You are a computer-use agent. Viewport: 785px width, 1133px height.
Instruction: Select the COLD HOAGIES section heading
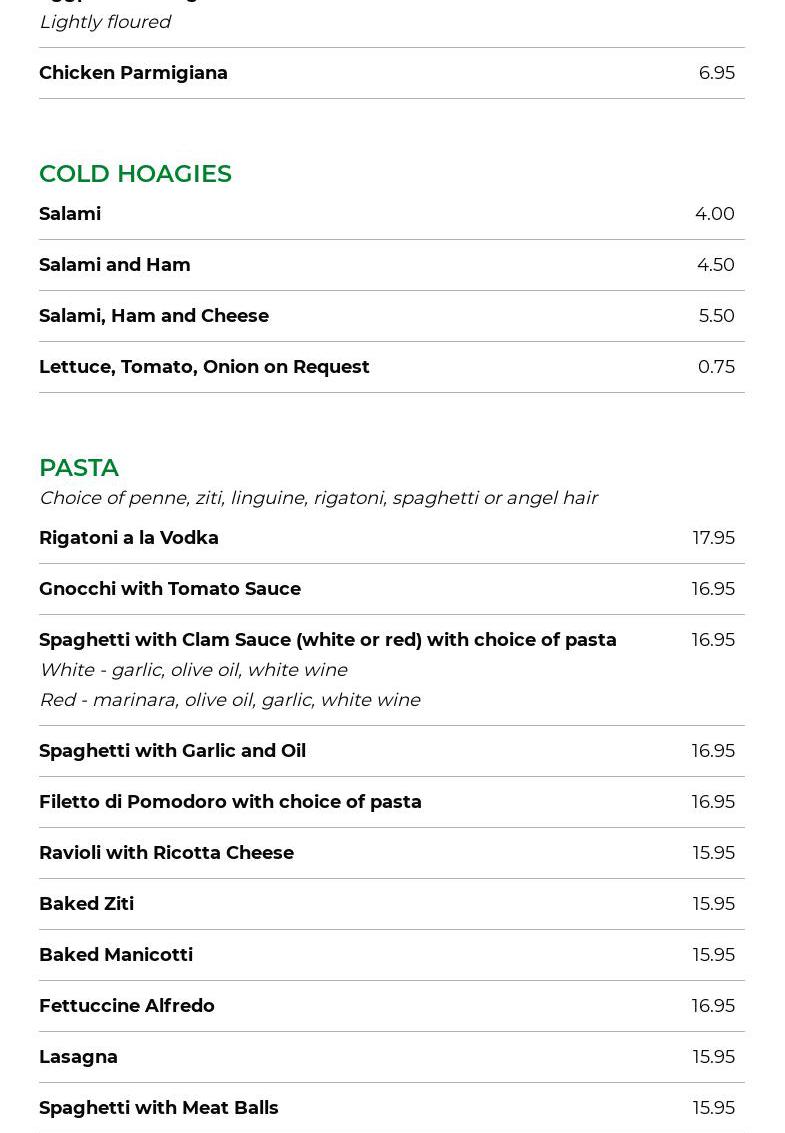[x=135, y=173]
